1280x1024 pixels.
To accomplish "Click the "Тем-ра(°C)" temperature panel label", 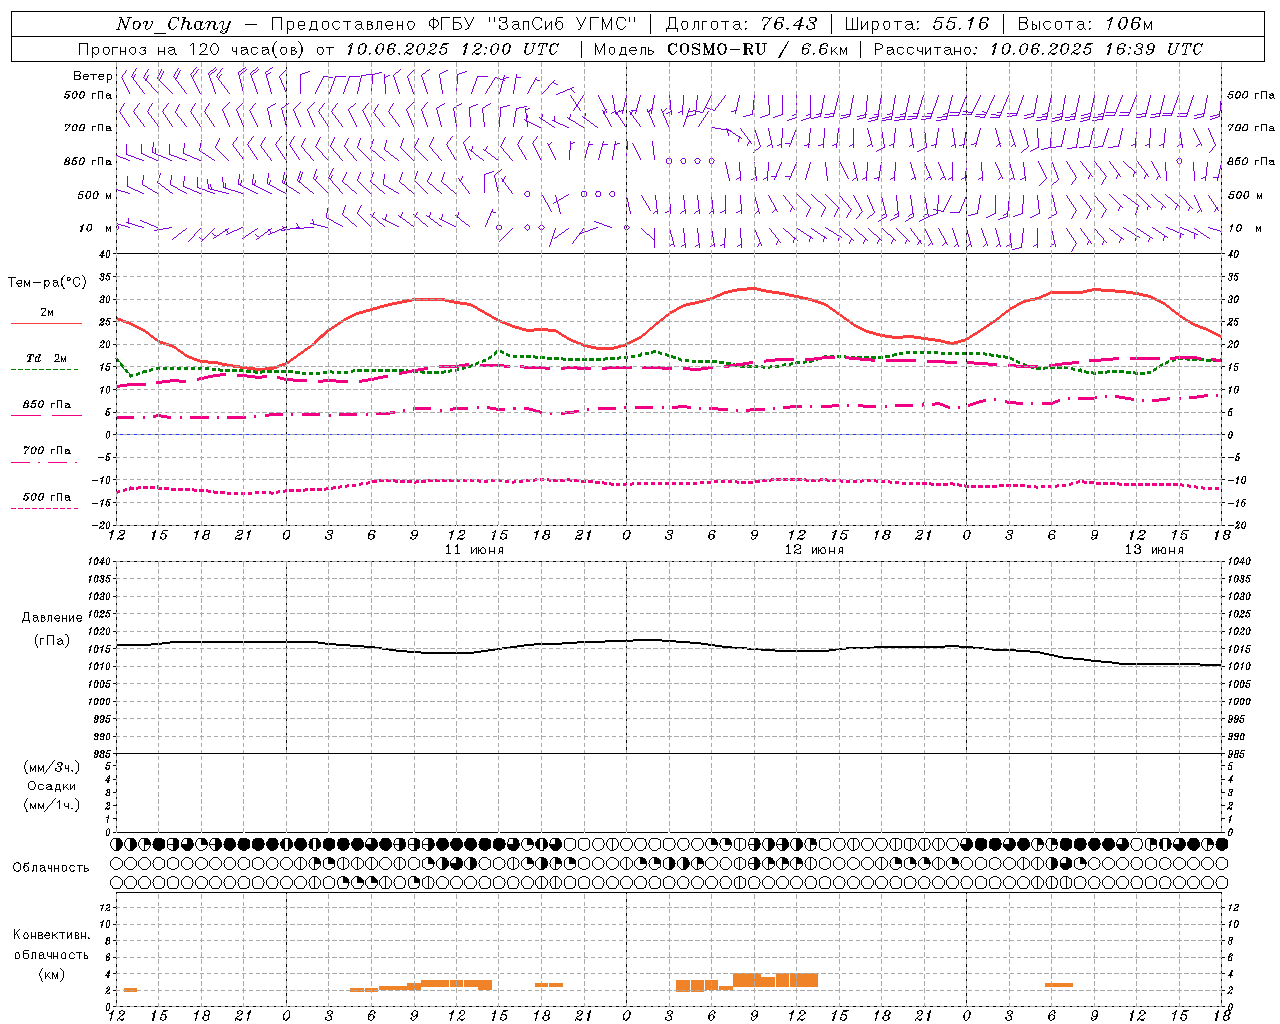I will coord(47,283).
